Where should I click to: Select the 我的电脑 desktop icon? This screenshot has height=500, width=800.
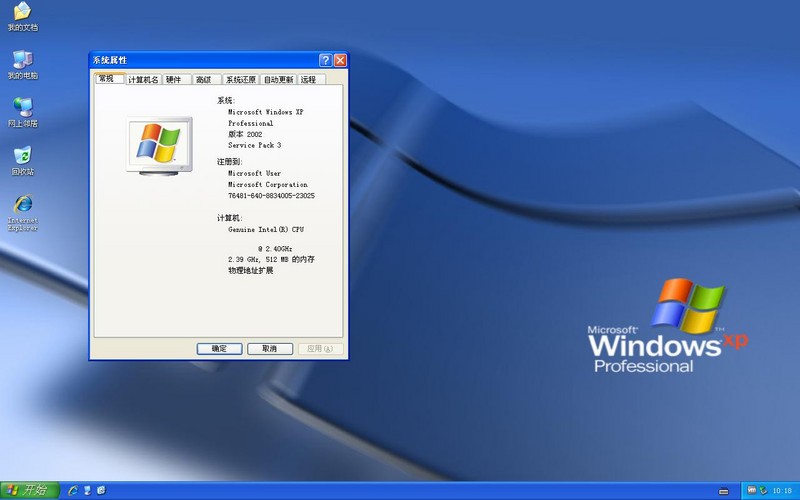(x=22, y=65)
